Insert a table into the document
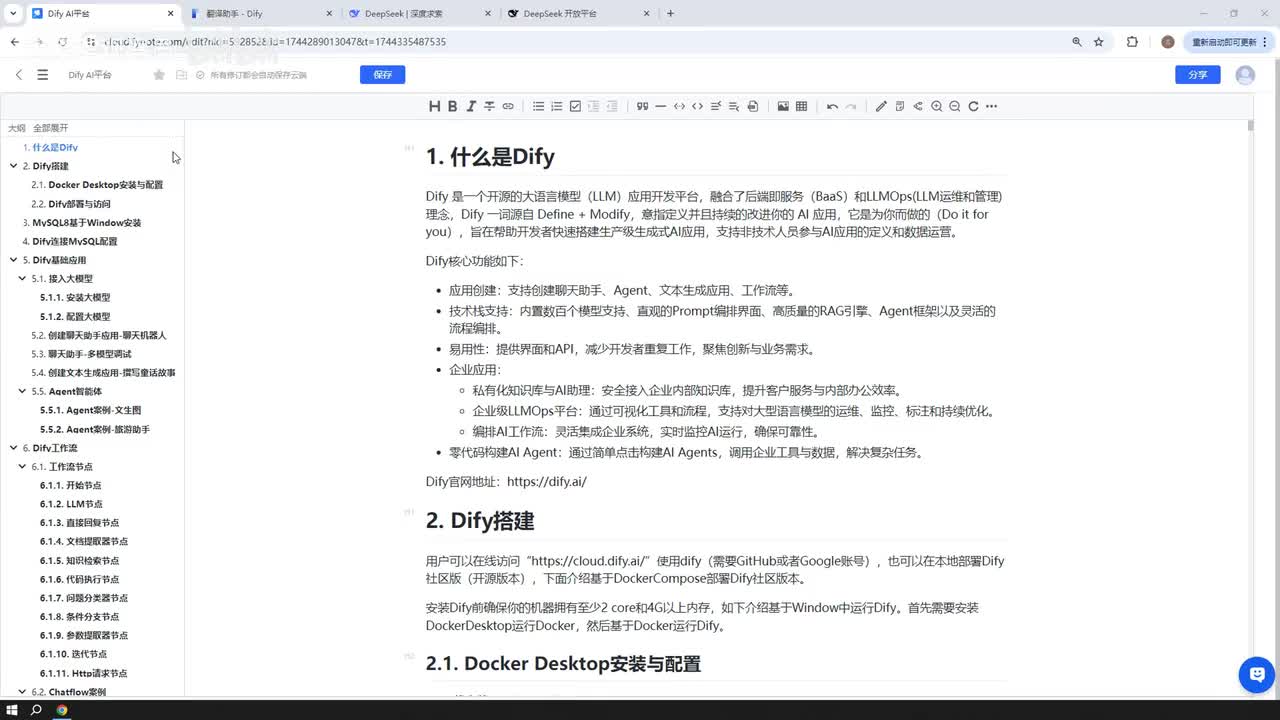The image size is (1280, 720). pos(801,106)
